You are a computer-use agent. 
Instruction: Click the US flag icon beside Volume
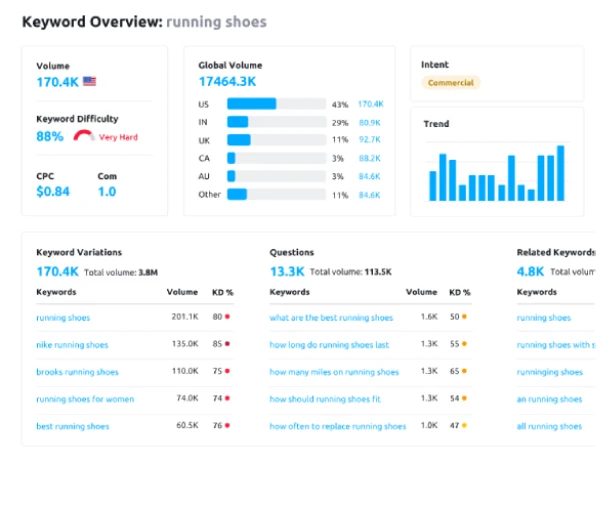click(90, 82)
